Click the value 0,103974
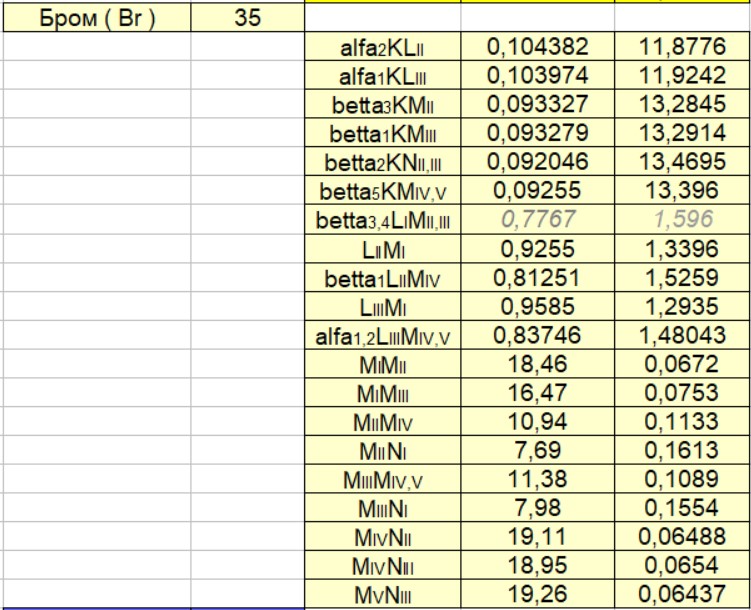This screenshot has width=751, height=610. 537,76
